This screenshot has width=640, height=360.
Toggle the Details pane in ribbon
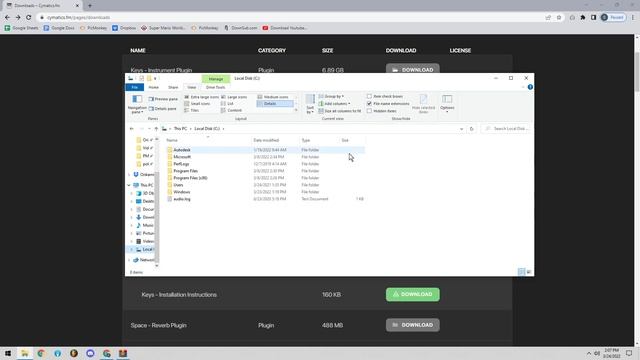pyautogui.click(x=162, y=109)
